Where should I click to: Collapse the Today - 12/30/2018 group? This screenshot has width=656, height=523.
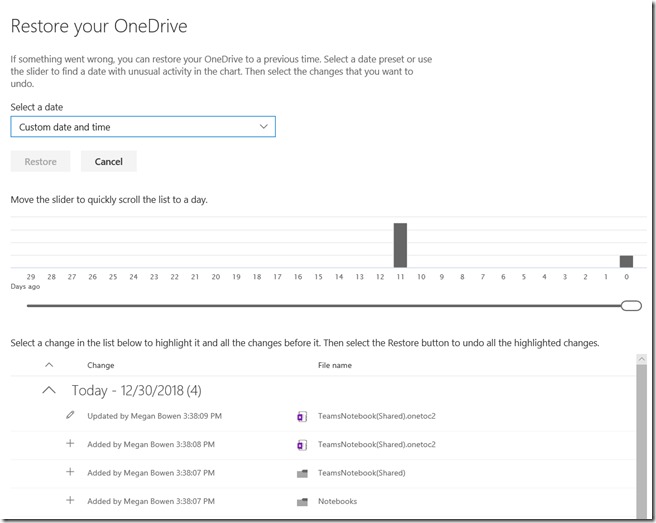(49, 390)
